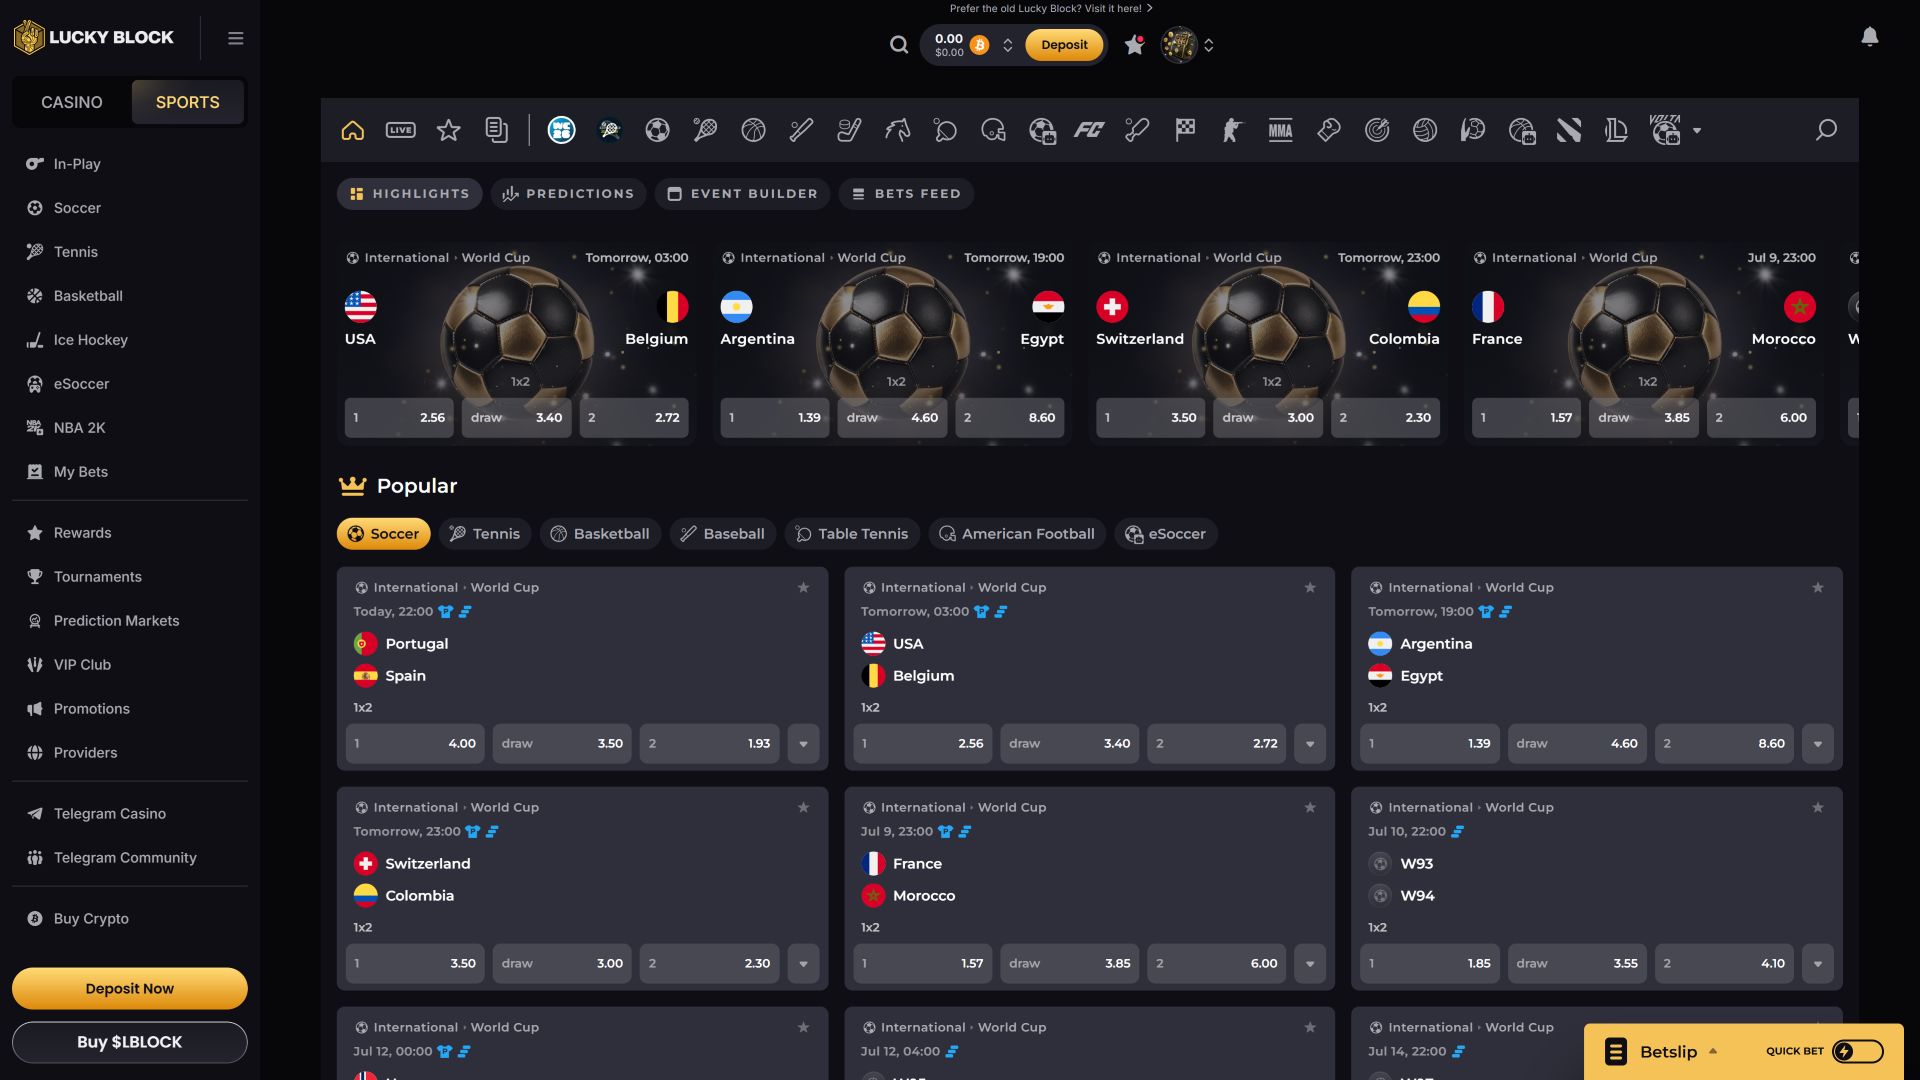Screen dimensions: 1920x1080
Task: Expand more markets for USA vs Belgium
Action: click(1310, 744)
